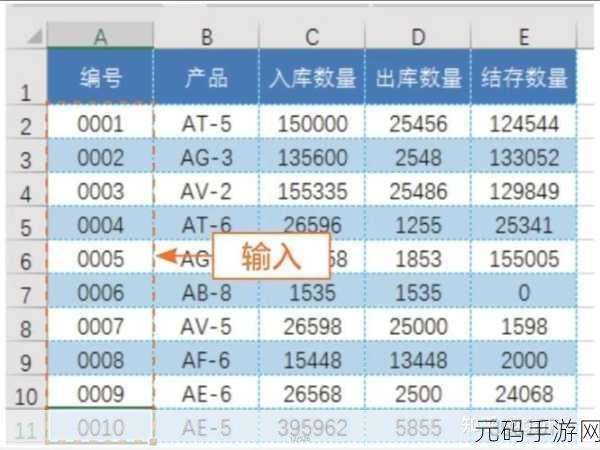The image size is (600, 450).
Task: Select column A header
Action: 100,36
